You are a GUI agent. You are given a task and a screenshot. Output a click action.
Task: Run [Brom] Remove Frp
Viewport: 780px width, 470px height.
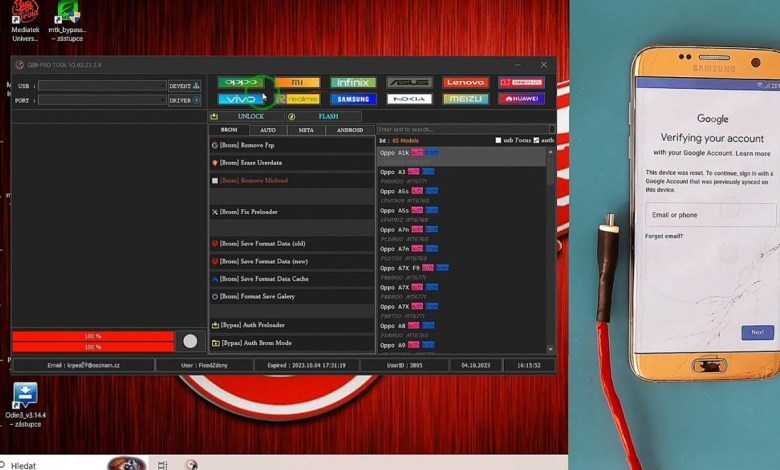point(292,145)
